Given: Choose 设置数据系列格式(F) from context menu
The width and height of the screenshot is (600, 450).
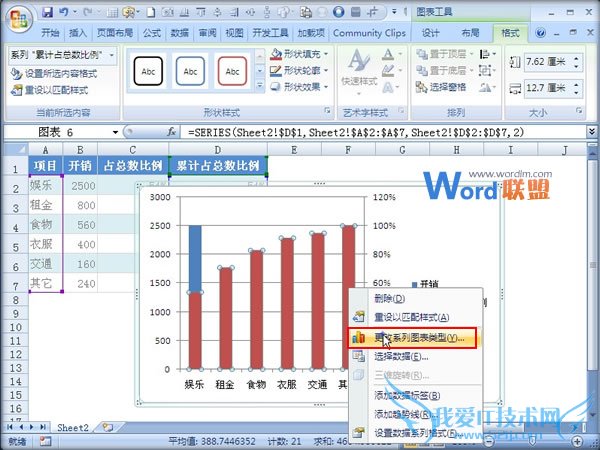Looking at the screenshot, I should pos(415,433).
